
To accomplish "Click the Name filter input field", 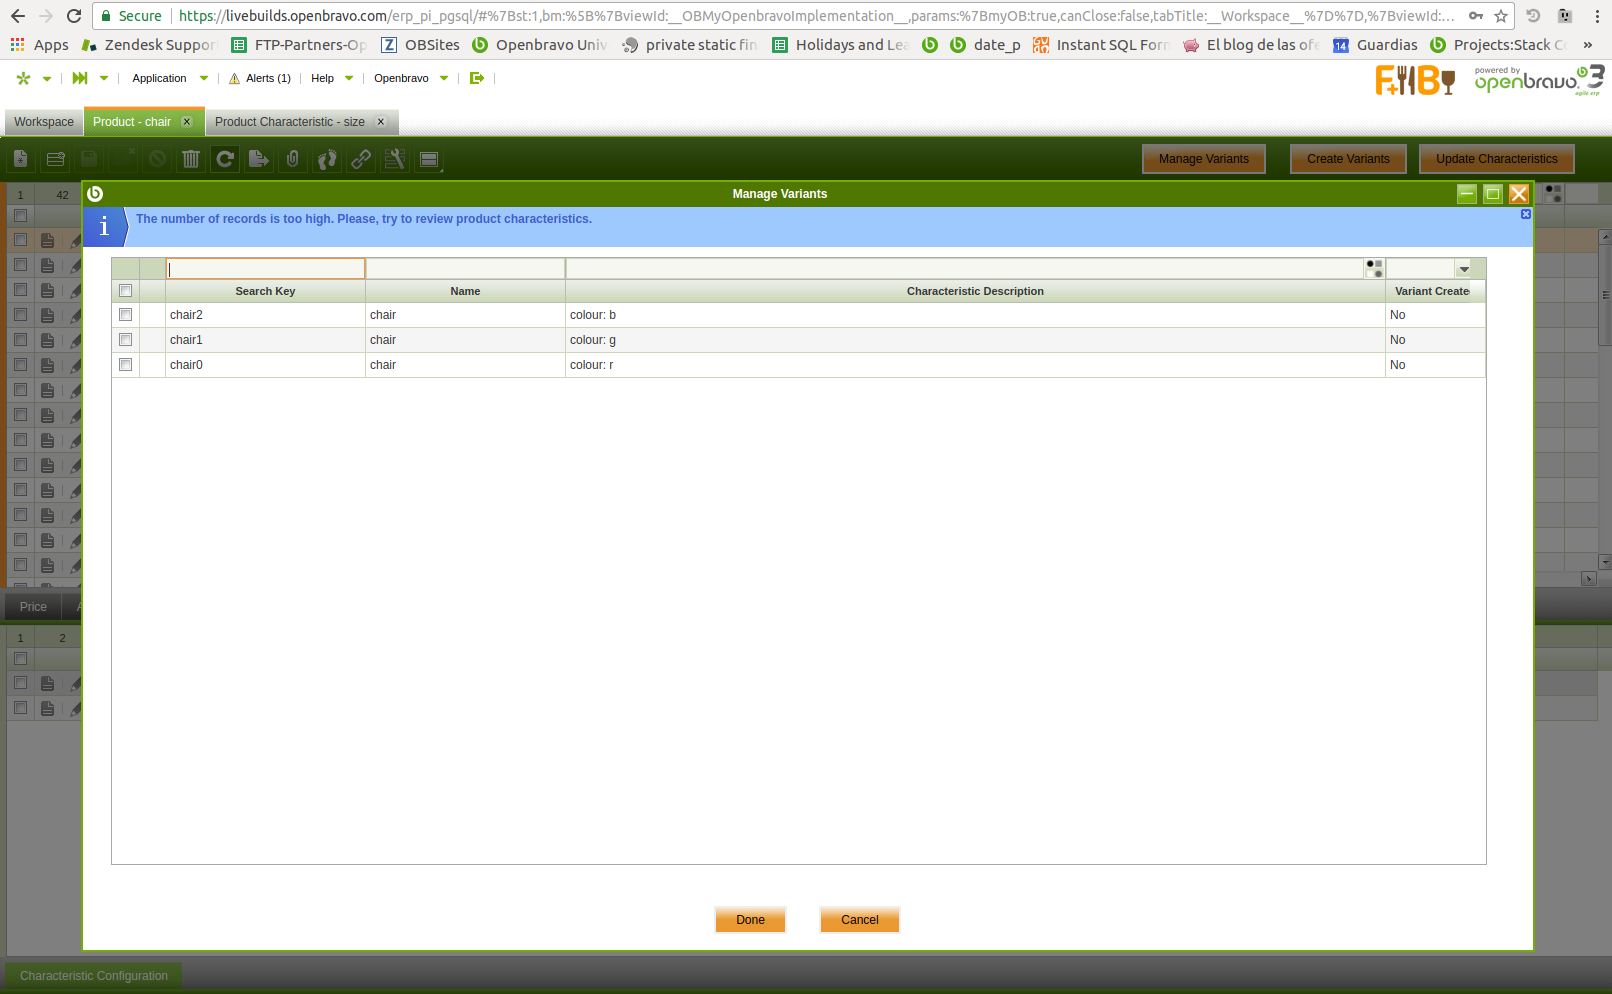I will click(465, 269).
